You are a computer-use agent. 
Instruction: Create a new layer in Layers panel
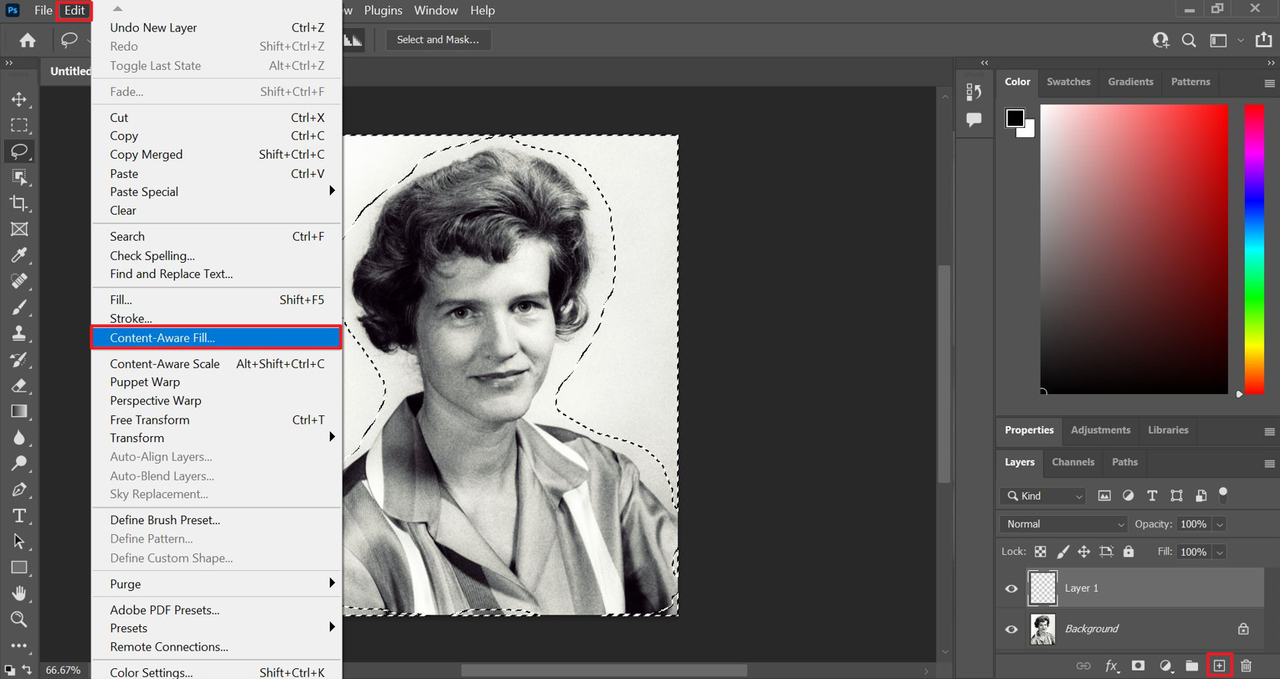pyautogui.click(x=1219, y=665)
